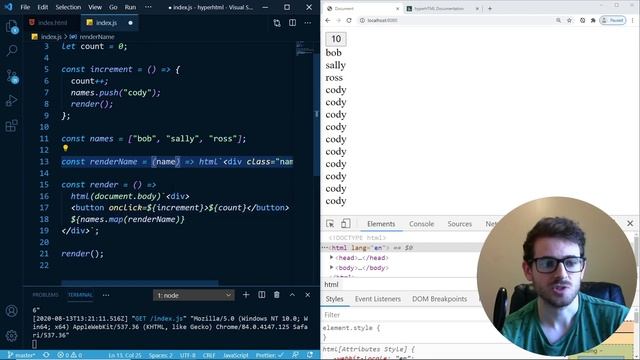The image size is (640, 360).
Task: Open the Extensions view icon
Action: [x=12, y=125]
